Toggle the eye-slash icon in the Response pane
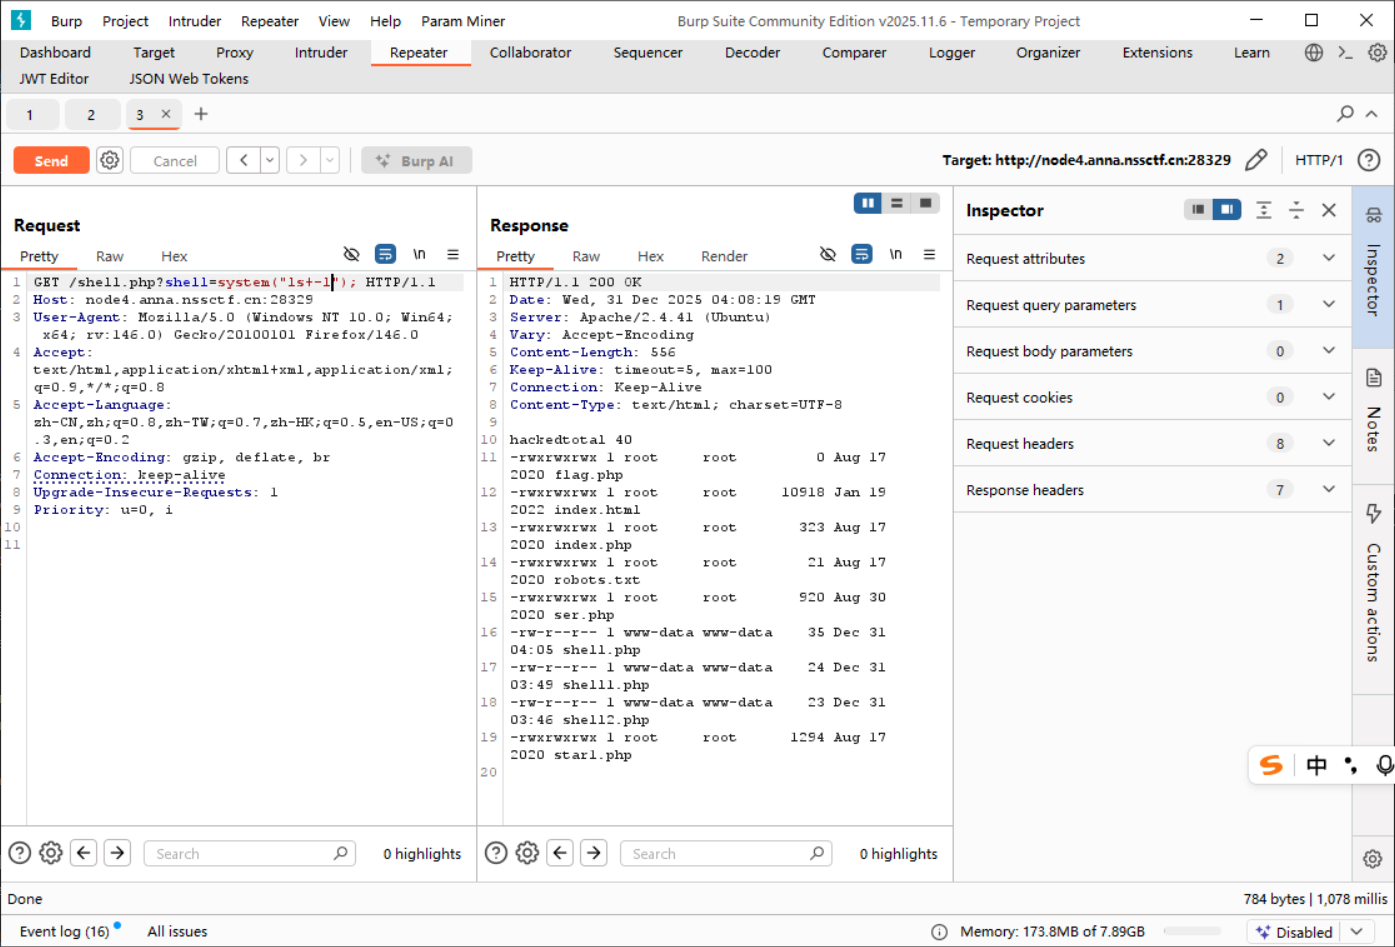This screenshot has width=1395, height=947. coord(828,255)
